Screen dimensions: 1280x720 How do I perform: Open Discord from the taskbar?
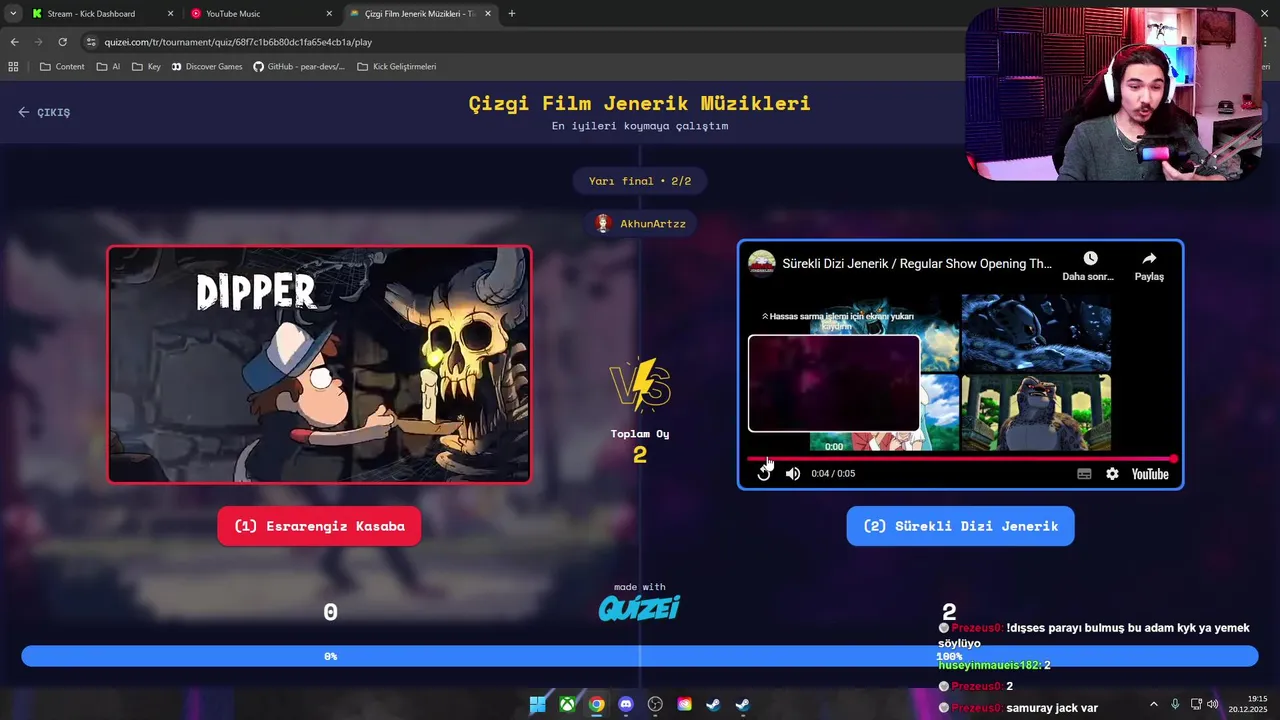point(626,704)
